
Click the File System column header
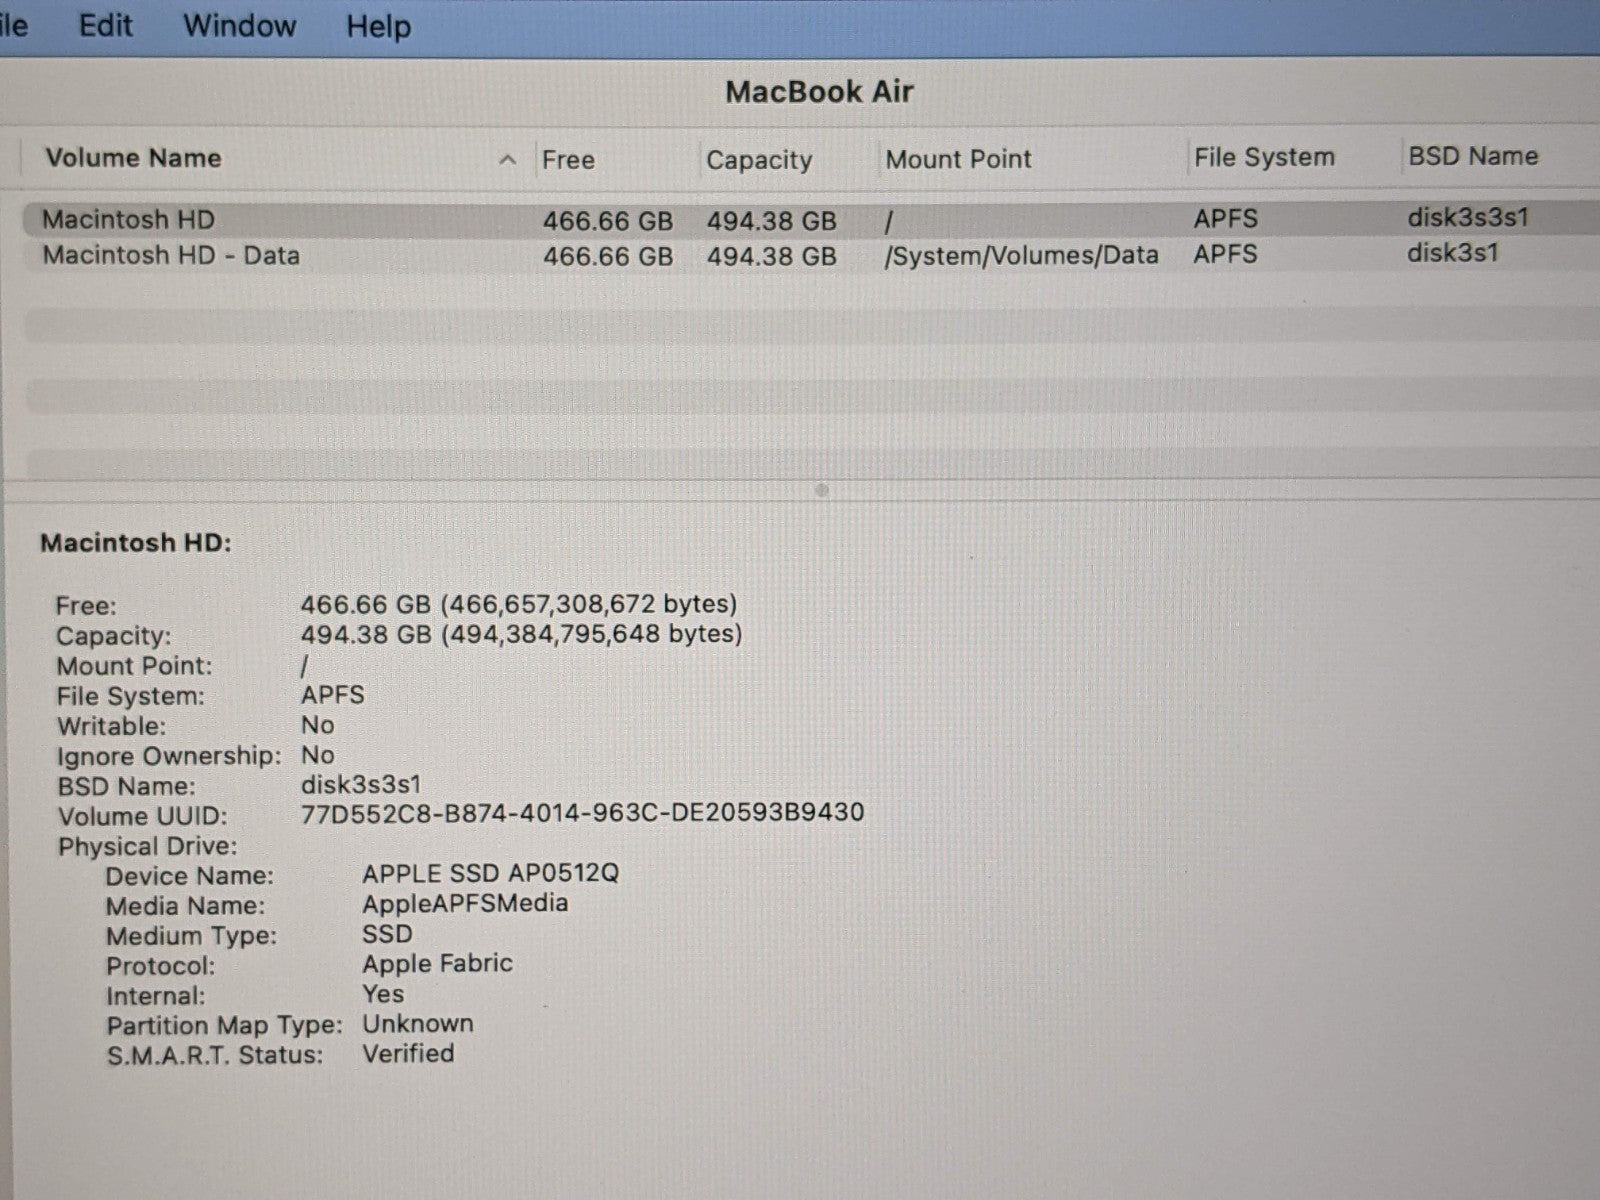coord(1263,158)
